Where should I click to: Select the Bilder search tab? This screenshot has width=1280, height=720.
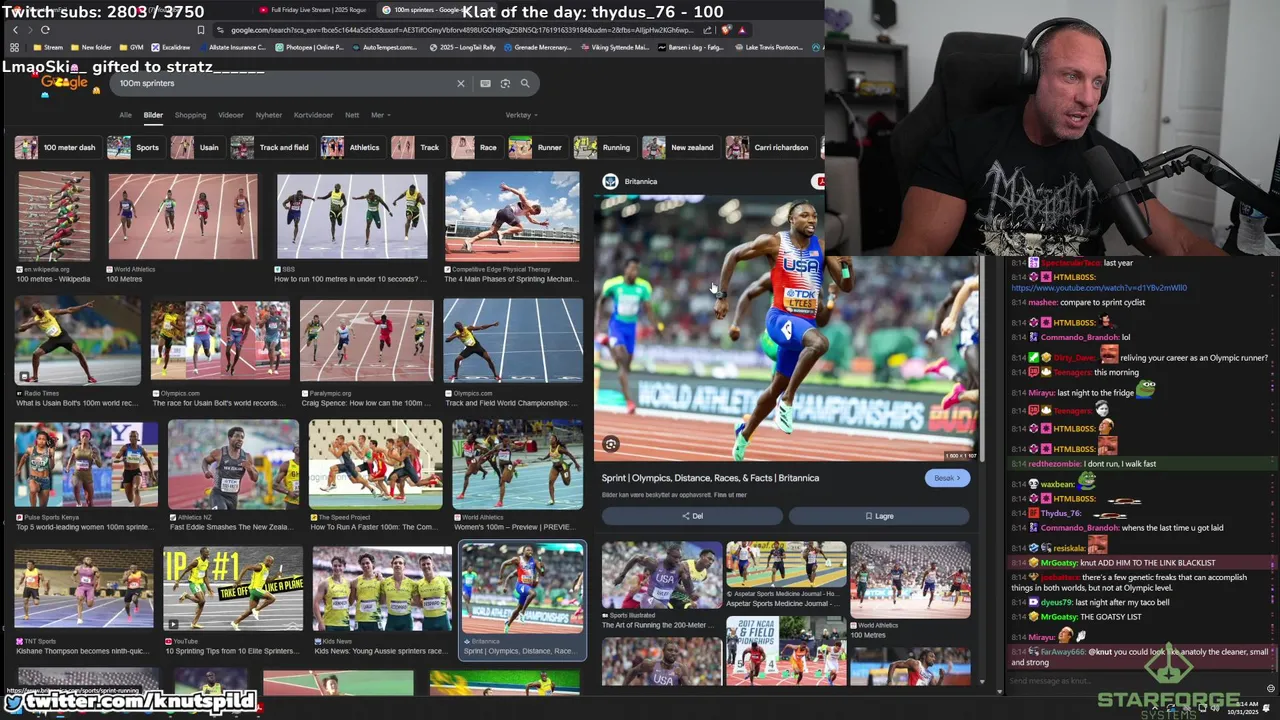click(x=153, y=115)
